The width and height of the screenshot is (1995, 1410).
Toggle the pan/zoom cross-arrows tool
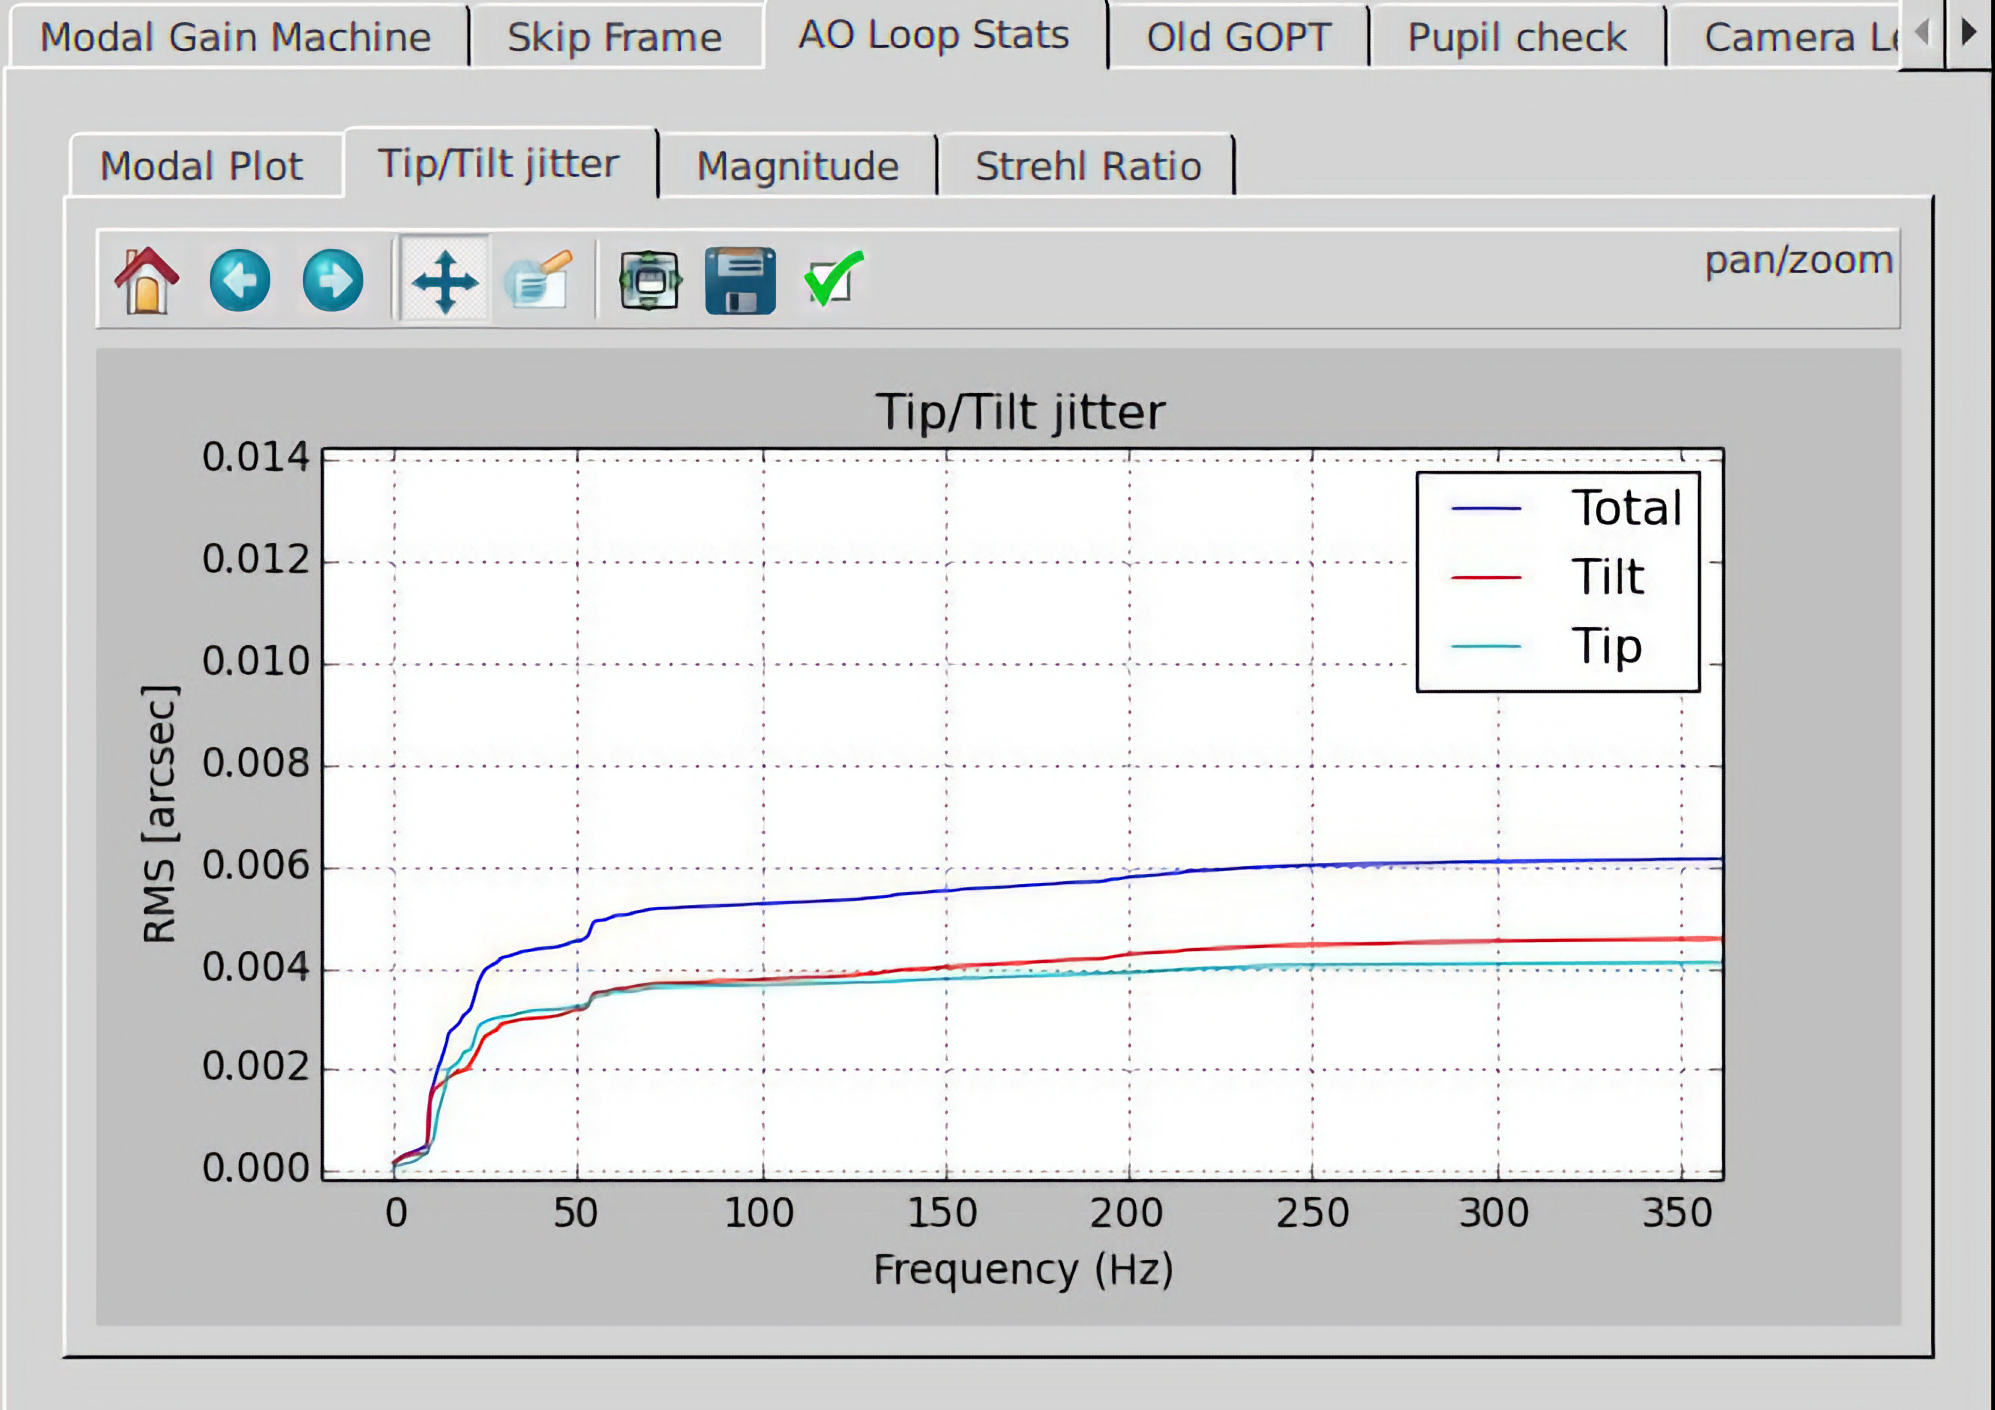[x=445, y=280]
